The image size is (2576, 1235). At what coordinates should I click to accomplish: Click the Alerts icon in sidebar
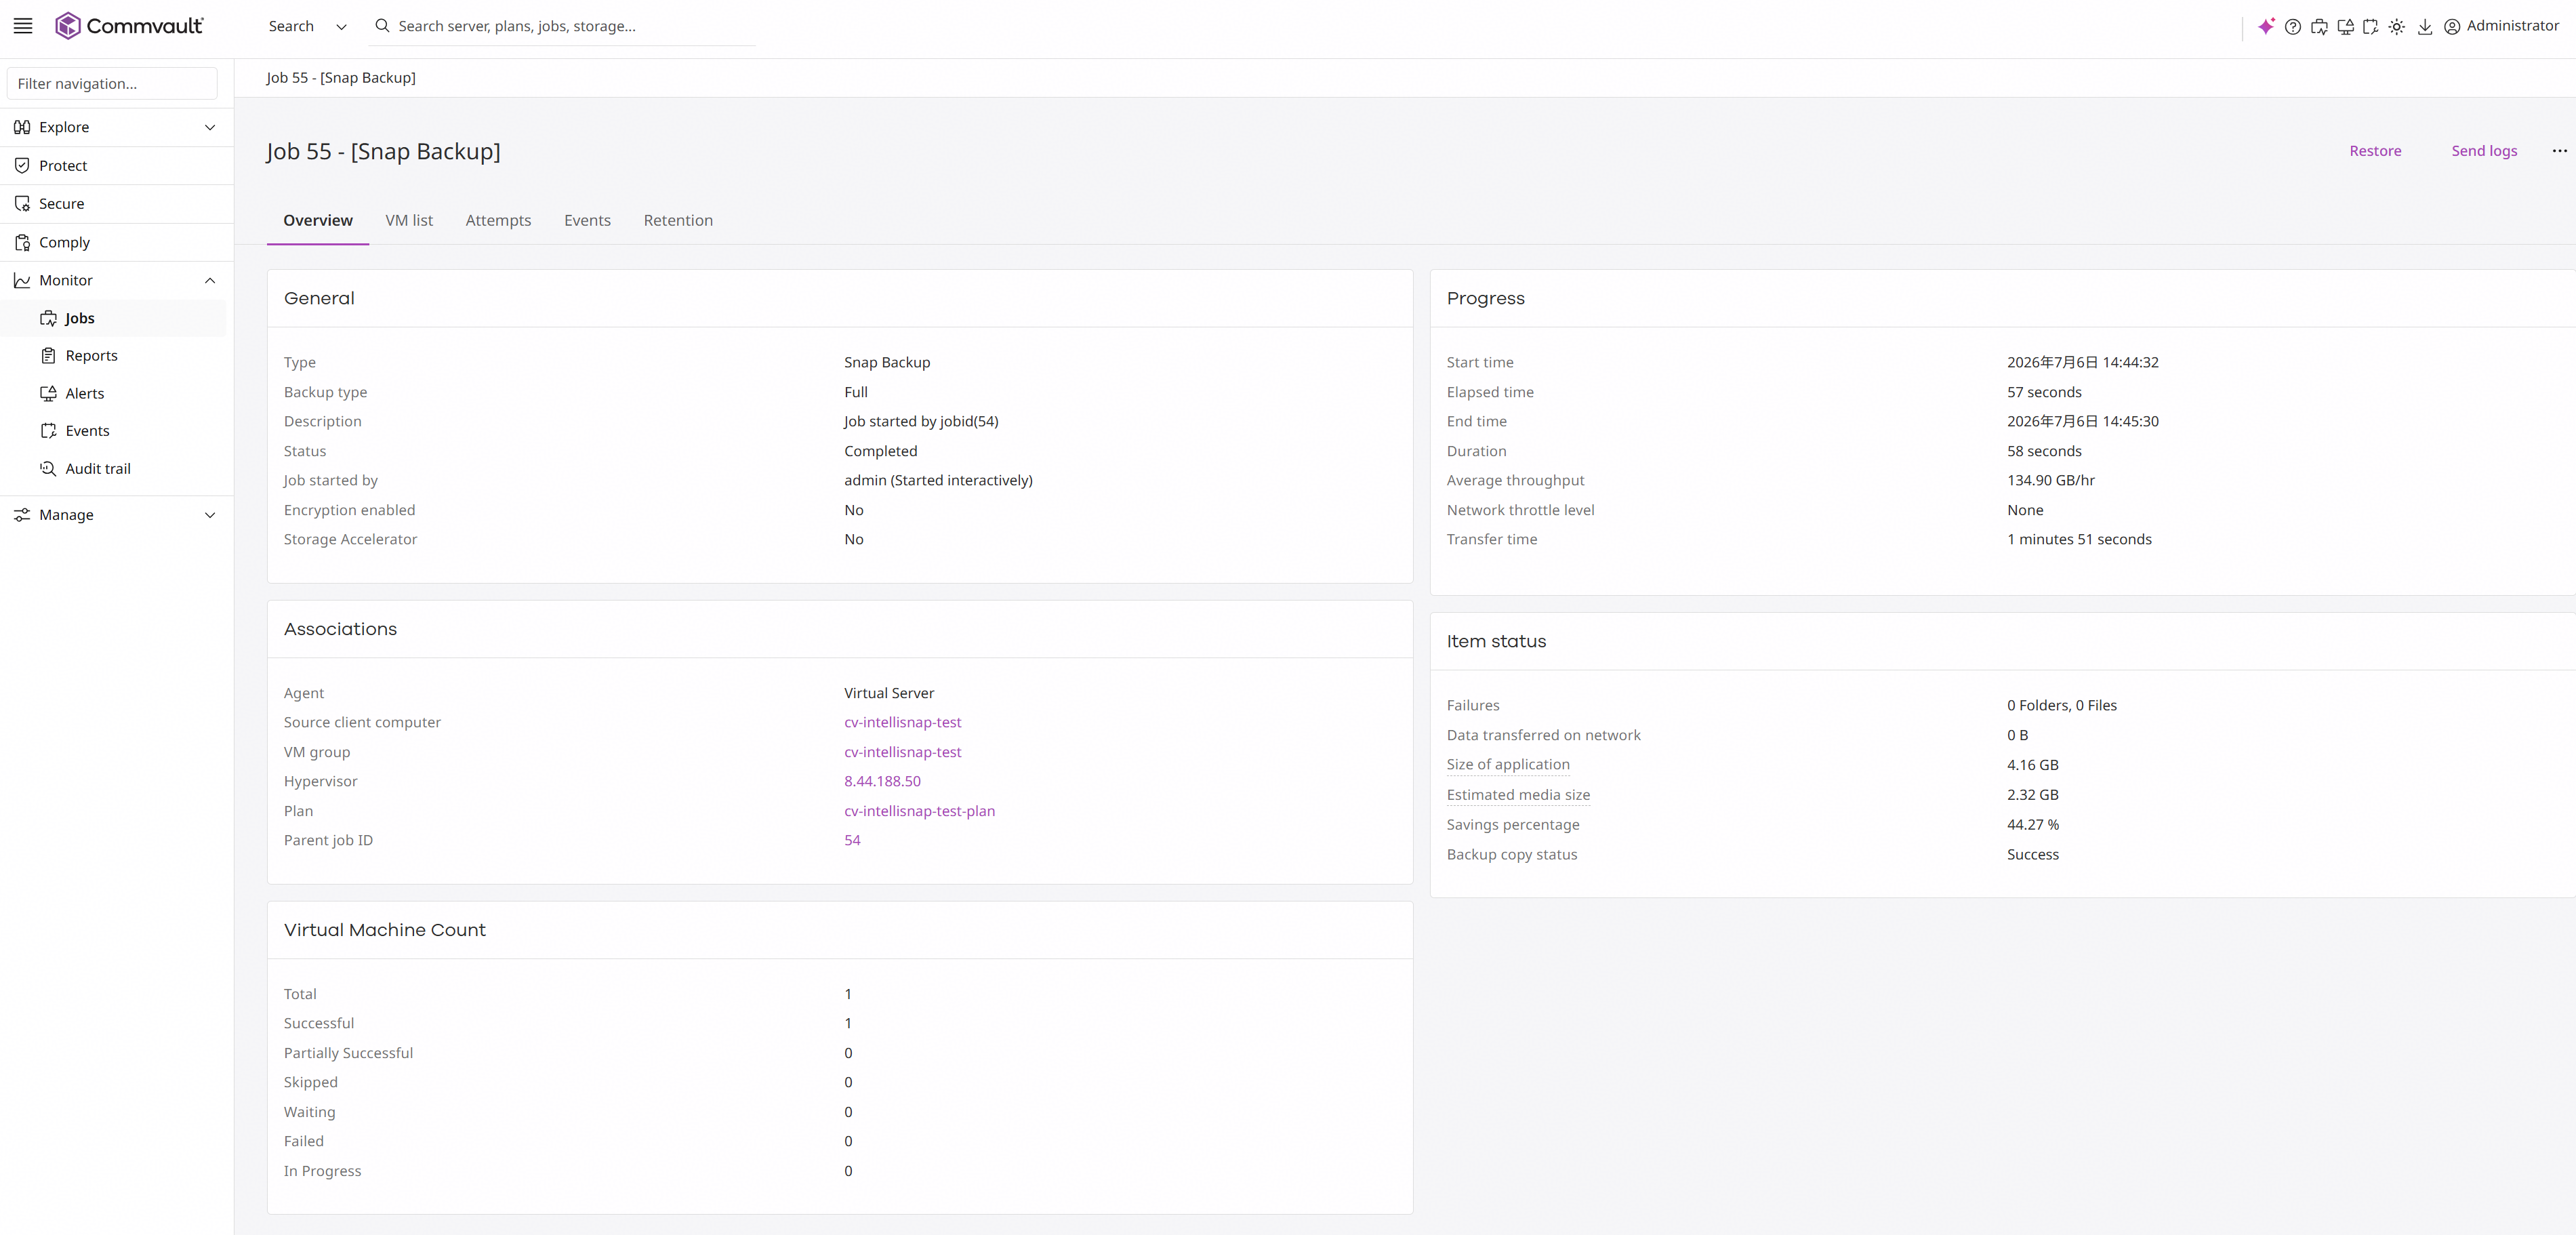(48, 394)
